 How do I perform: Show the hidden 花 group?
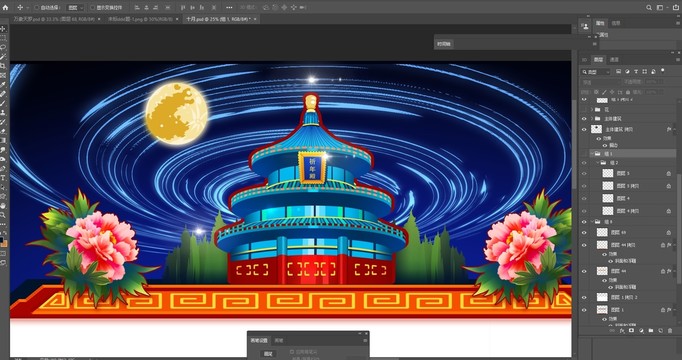coord(584,110)
